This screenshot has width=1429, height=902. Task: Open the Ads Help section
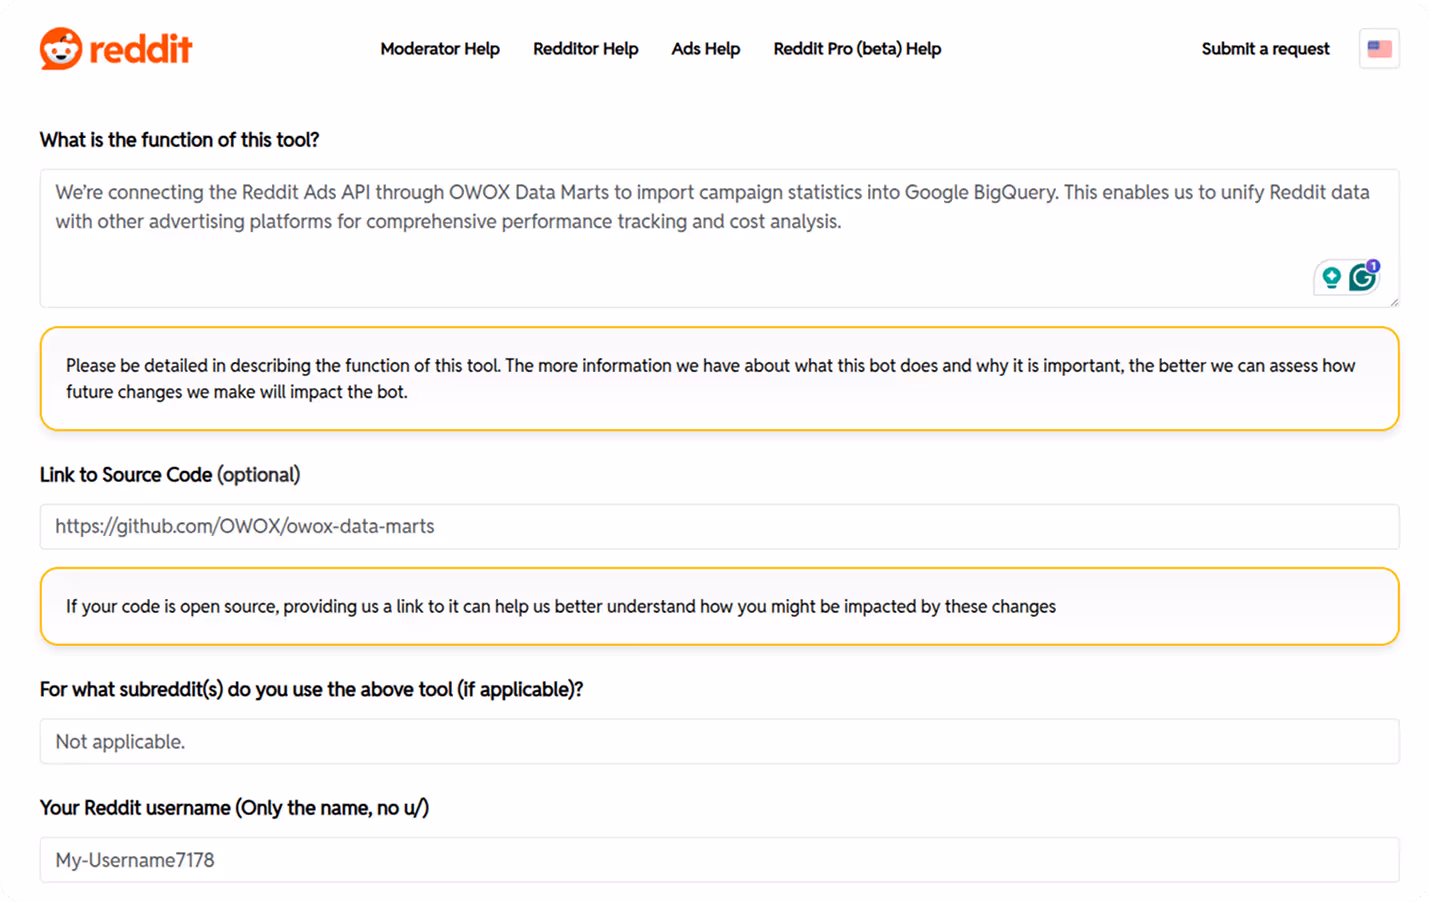point(706,48)
